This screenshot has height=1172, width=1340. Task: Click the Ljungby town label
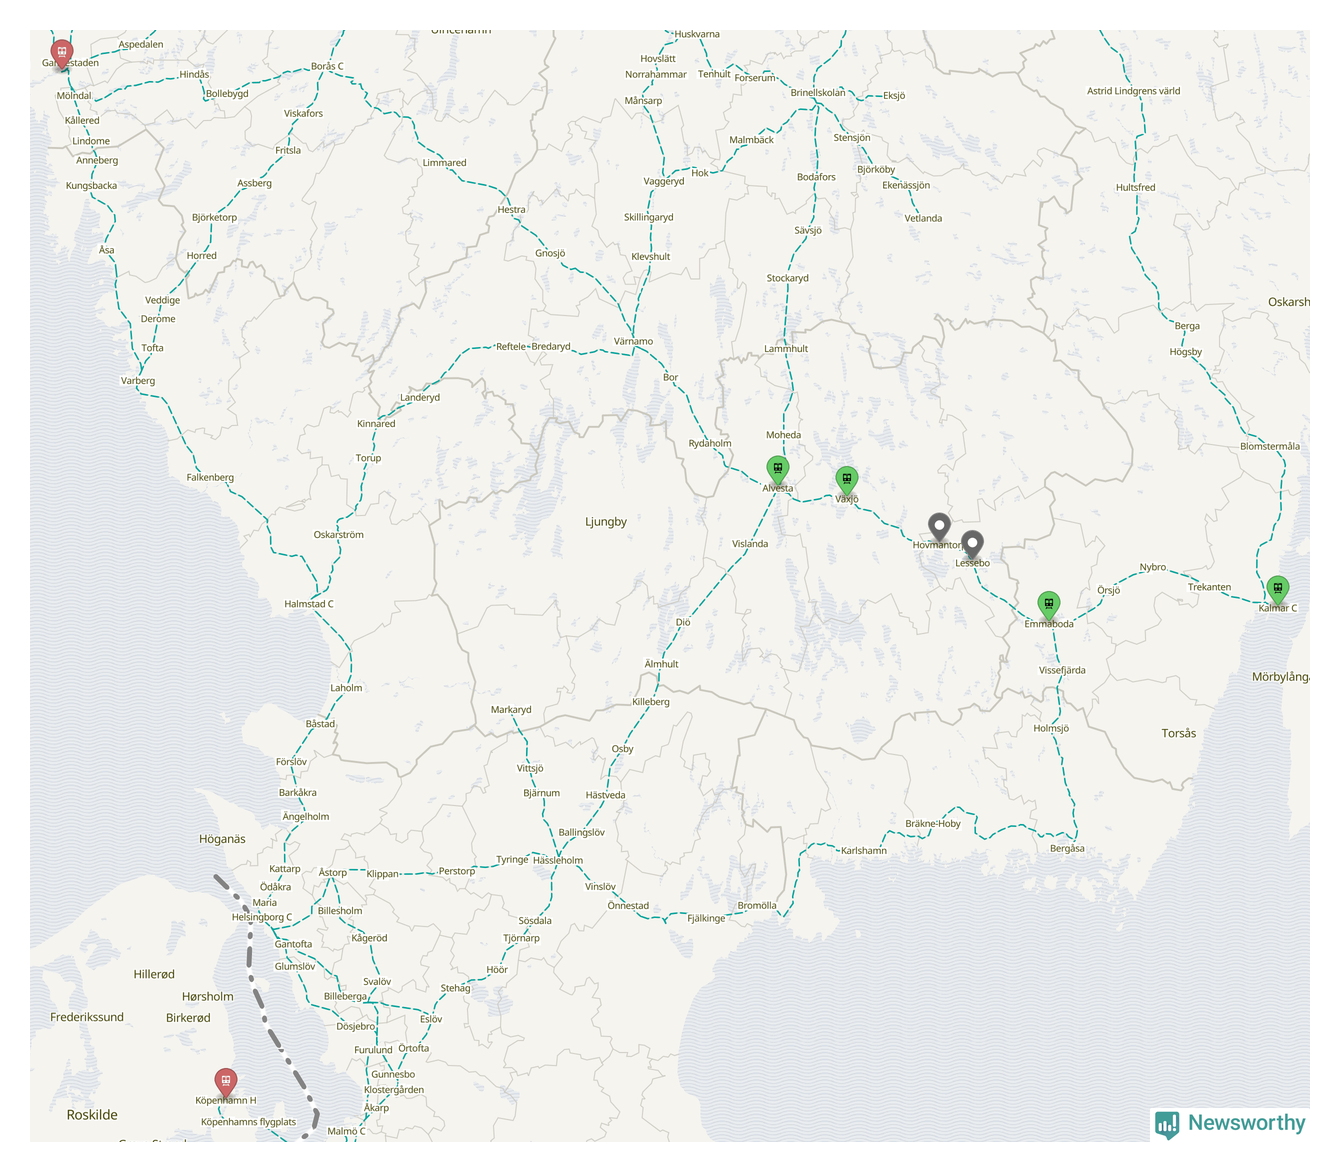tap(606, 522)
